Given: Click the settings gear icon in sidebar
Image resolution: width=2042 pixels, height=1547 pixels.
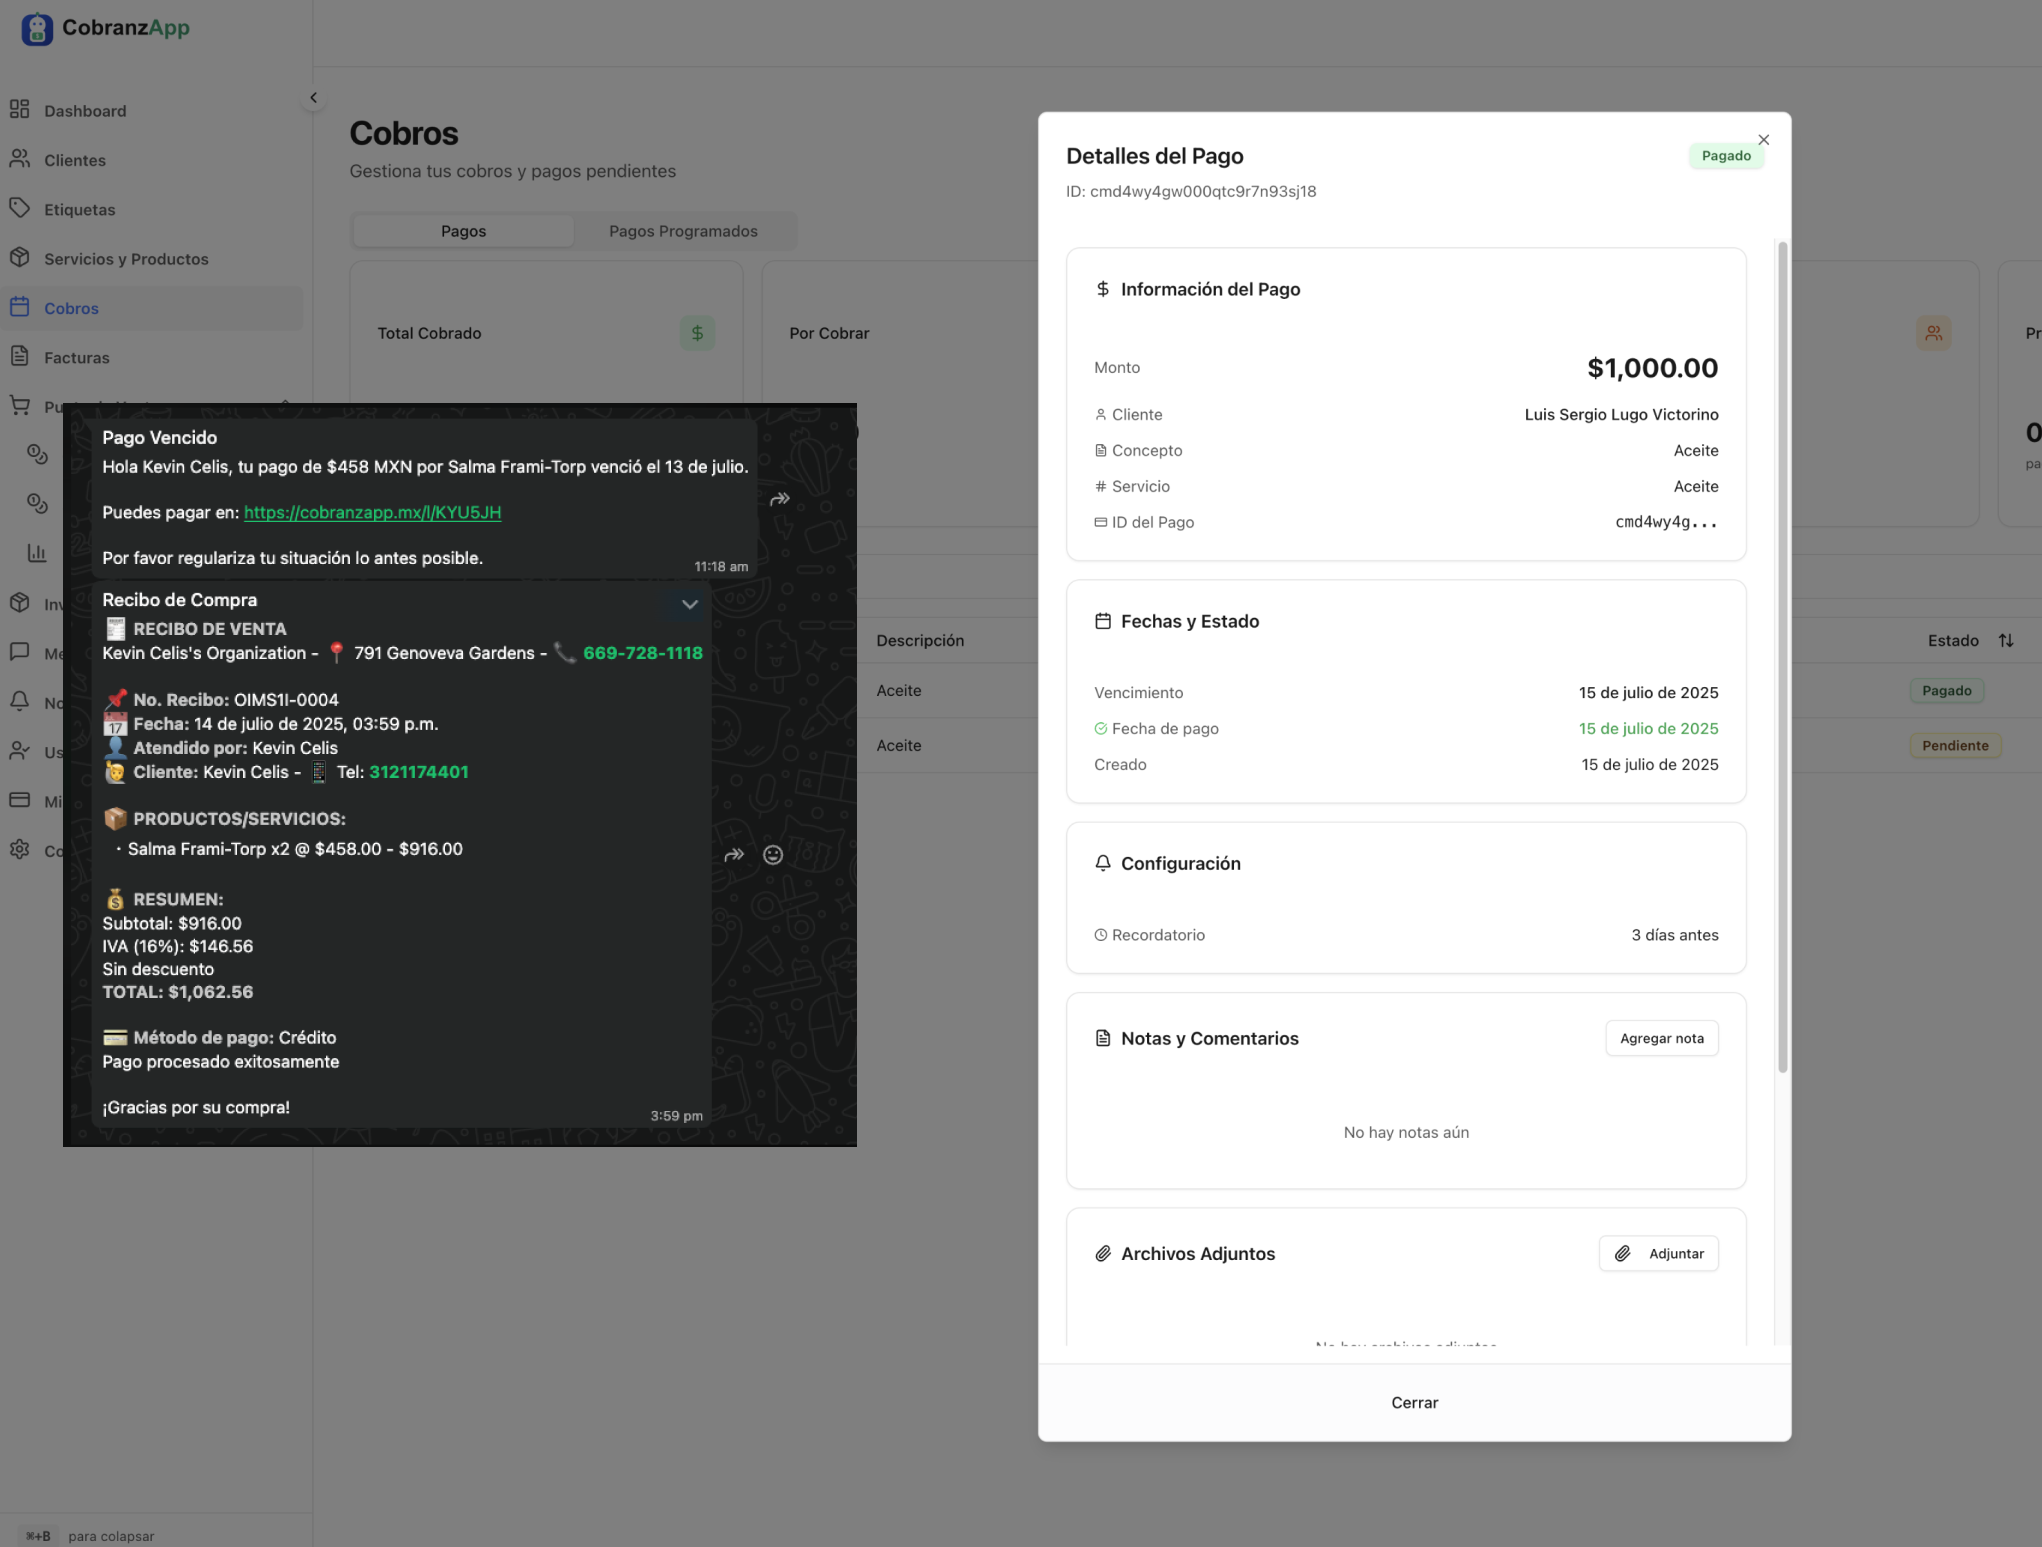Looking at the screenshot, I should (x=20, y=850).
